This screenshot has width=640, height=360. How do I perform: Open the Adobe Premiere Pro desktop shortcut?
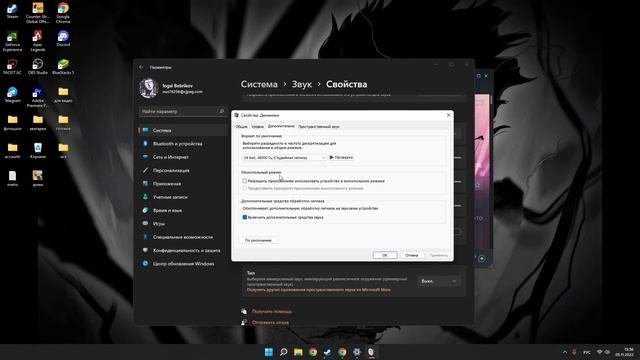coord(38,97)
